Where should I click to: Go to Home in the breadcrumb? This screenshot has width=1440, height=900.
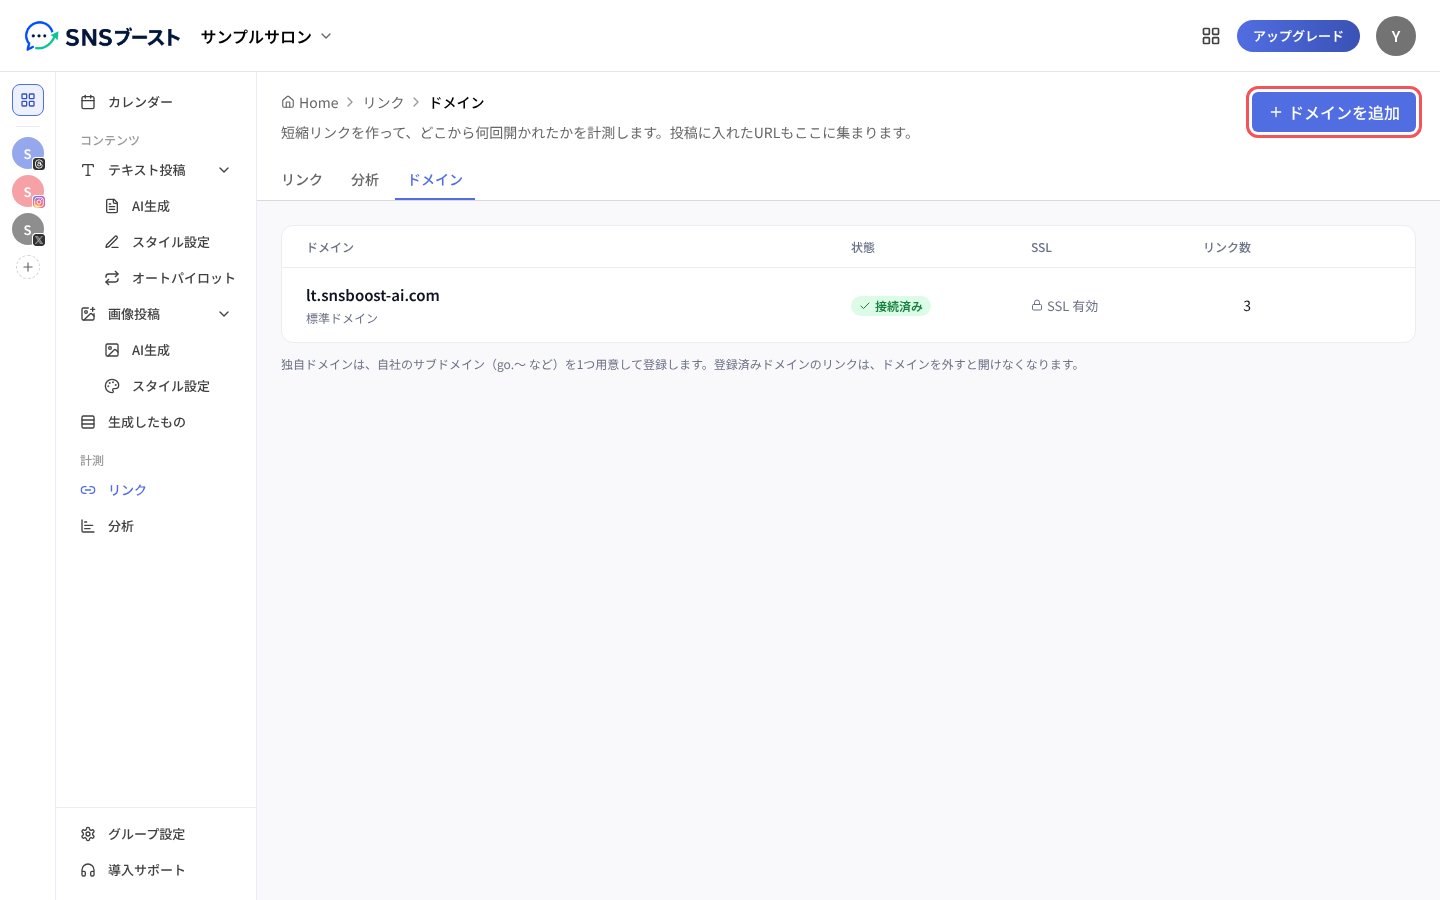point(310,102)
